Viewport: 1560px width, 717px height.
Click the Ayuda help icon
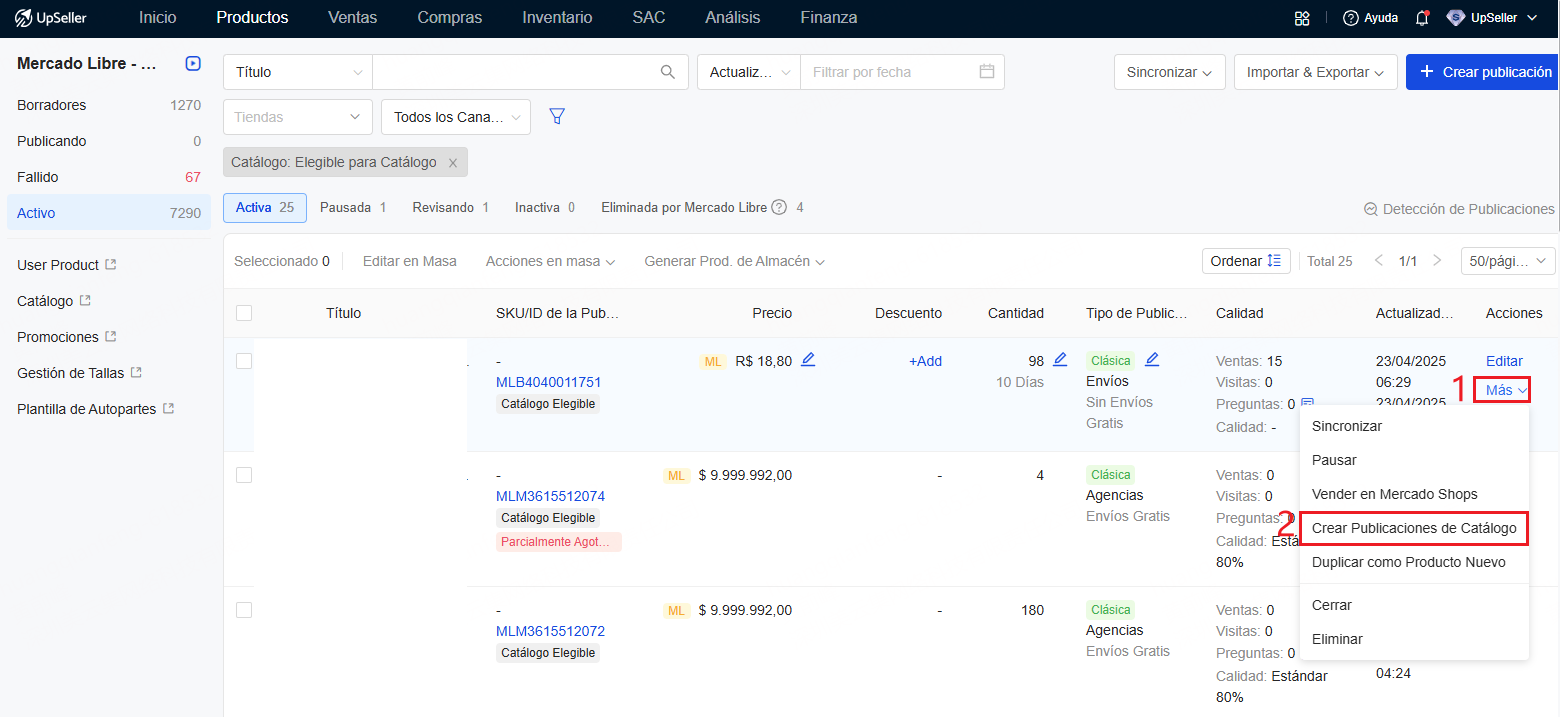click(1351, 18)
